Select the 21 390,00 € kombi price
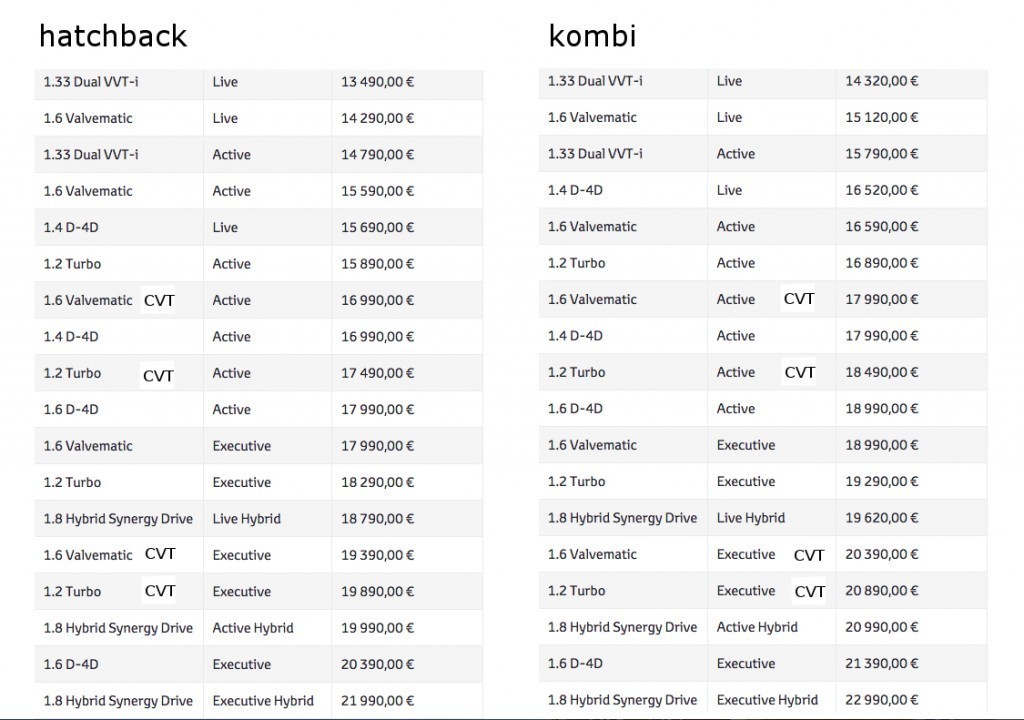This screenshot has width=1024, height=720. (882, 664)
